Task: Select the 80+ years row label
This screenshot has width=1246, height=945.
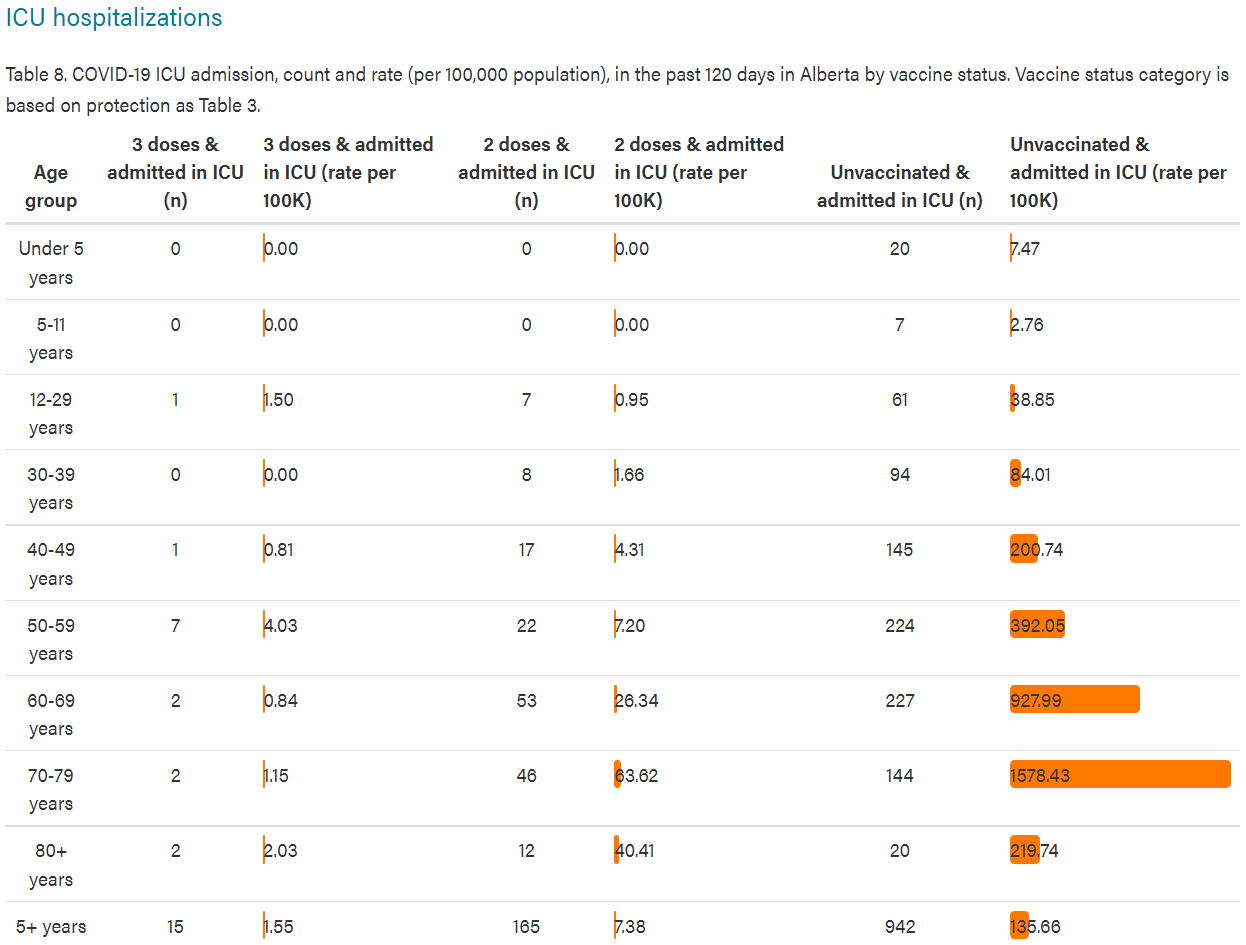Action: (51, 865)
